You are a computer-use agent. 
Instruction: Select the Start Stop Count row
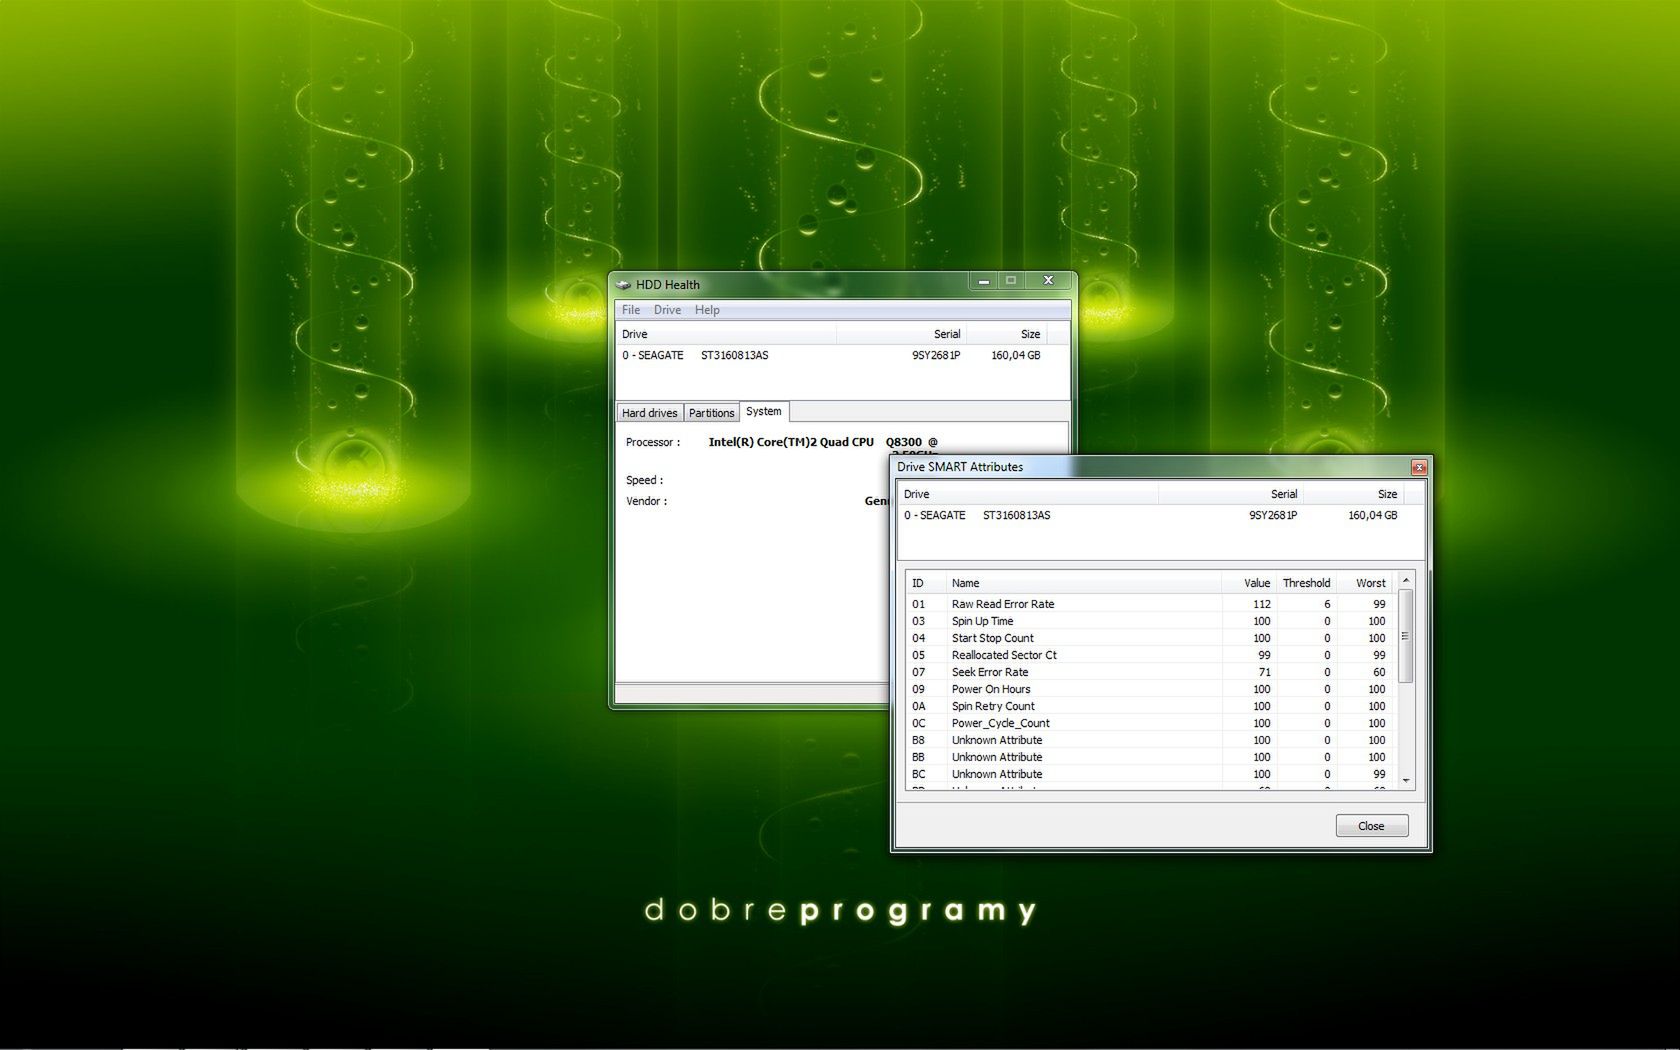tap(1151, 638)
